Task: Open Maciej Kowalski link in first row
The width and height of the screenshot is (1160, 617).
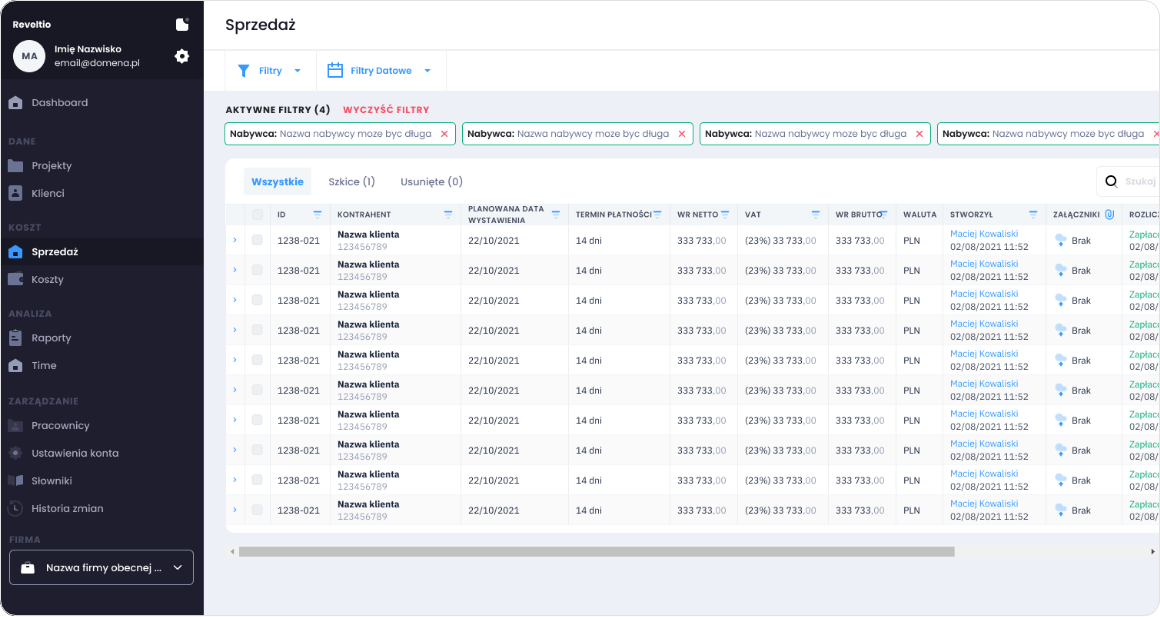Action: pos(984,234)
